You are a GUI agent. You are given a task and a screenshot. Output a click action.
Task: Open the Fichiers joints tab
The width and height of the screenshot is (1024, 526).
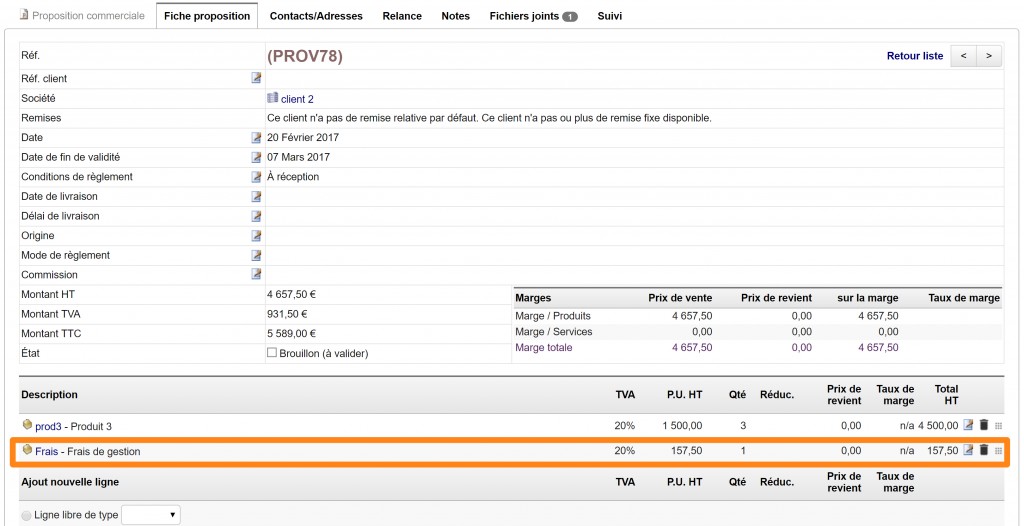533,16
